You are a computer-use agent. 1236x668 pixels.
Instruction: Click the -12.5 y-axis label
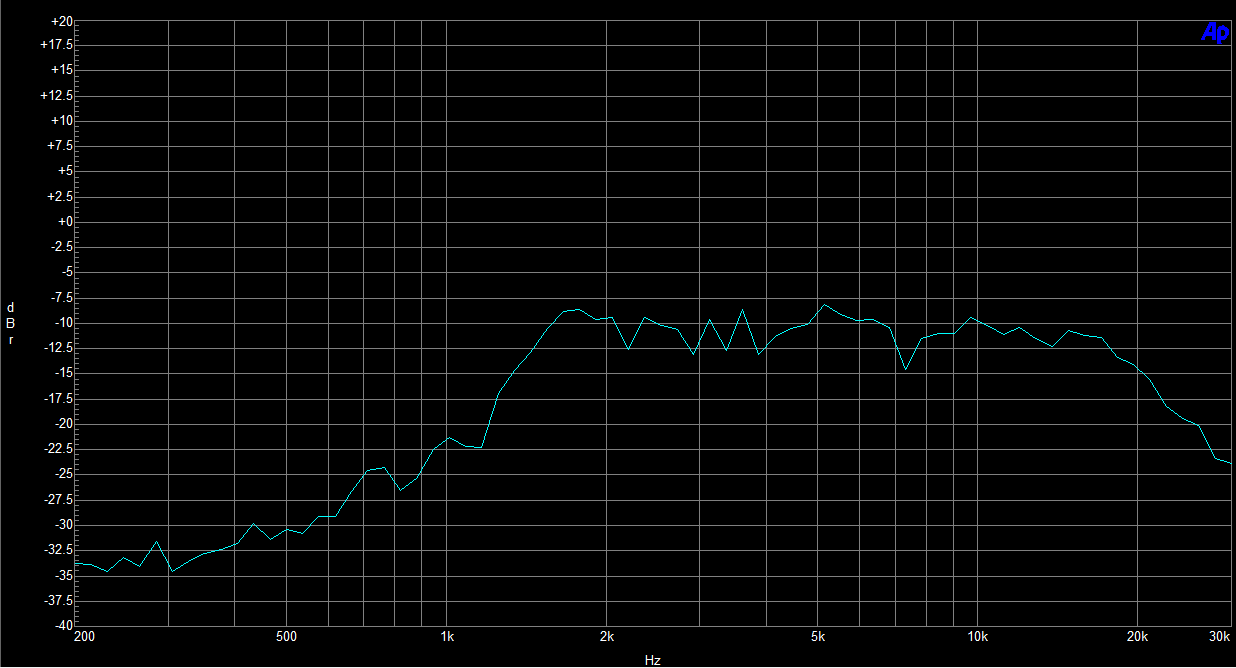point(57,347)
